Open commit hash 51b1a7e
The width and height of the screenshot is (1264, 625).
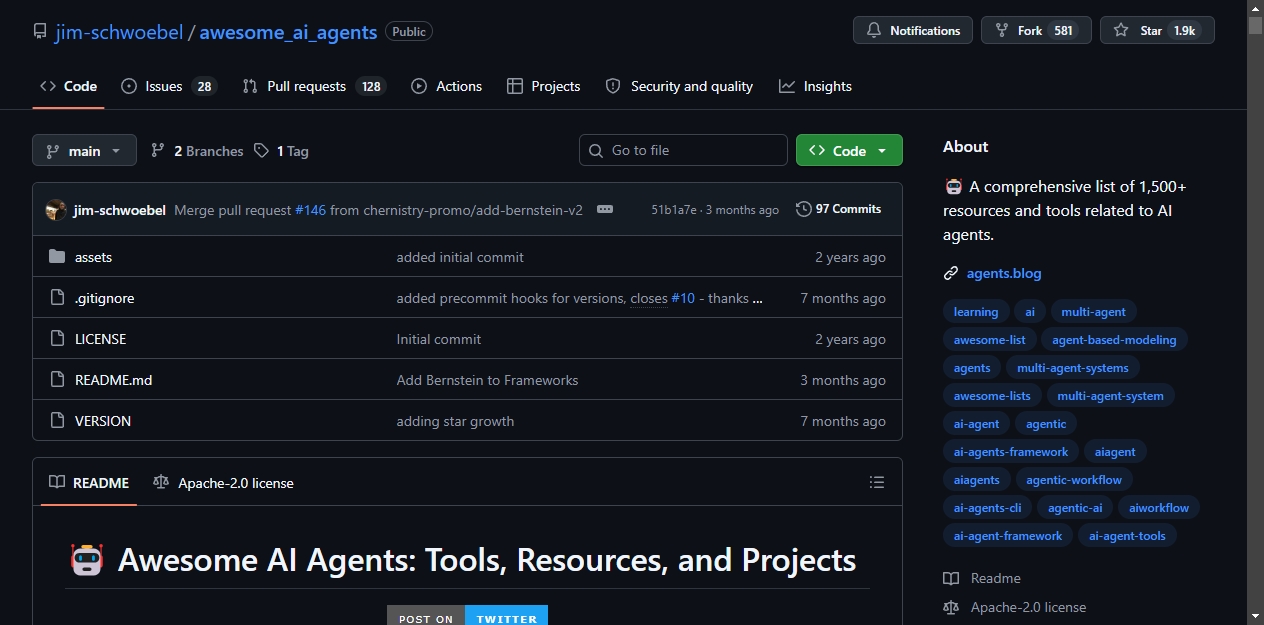pos(674,210)
